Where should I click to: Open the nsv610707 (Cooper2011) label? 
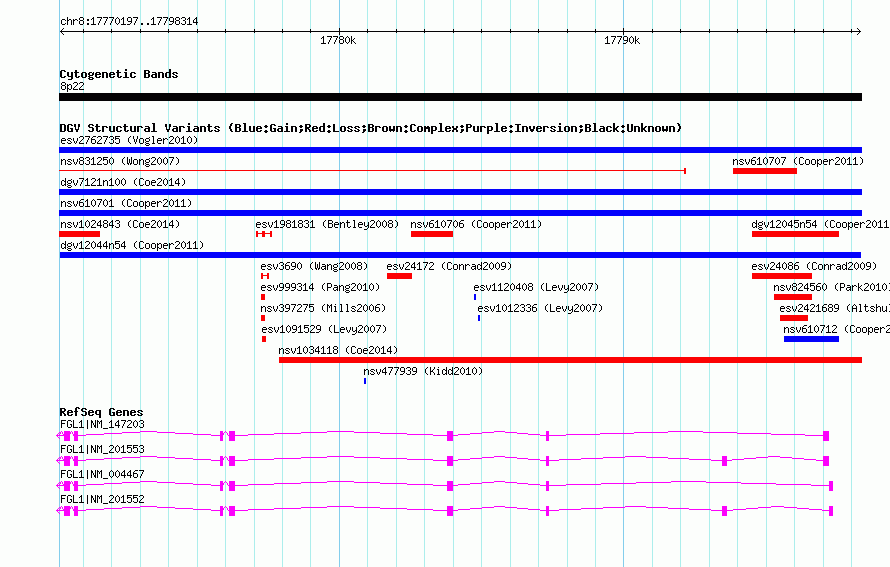798,161
